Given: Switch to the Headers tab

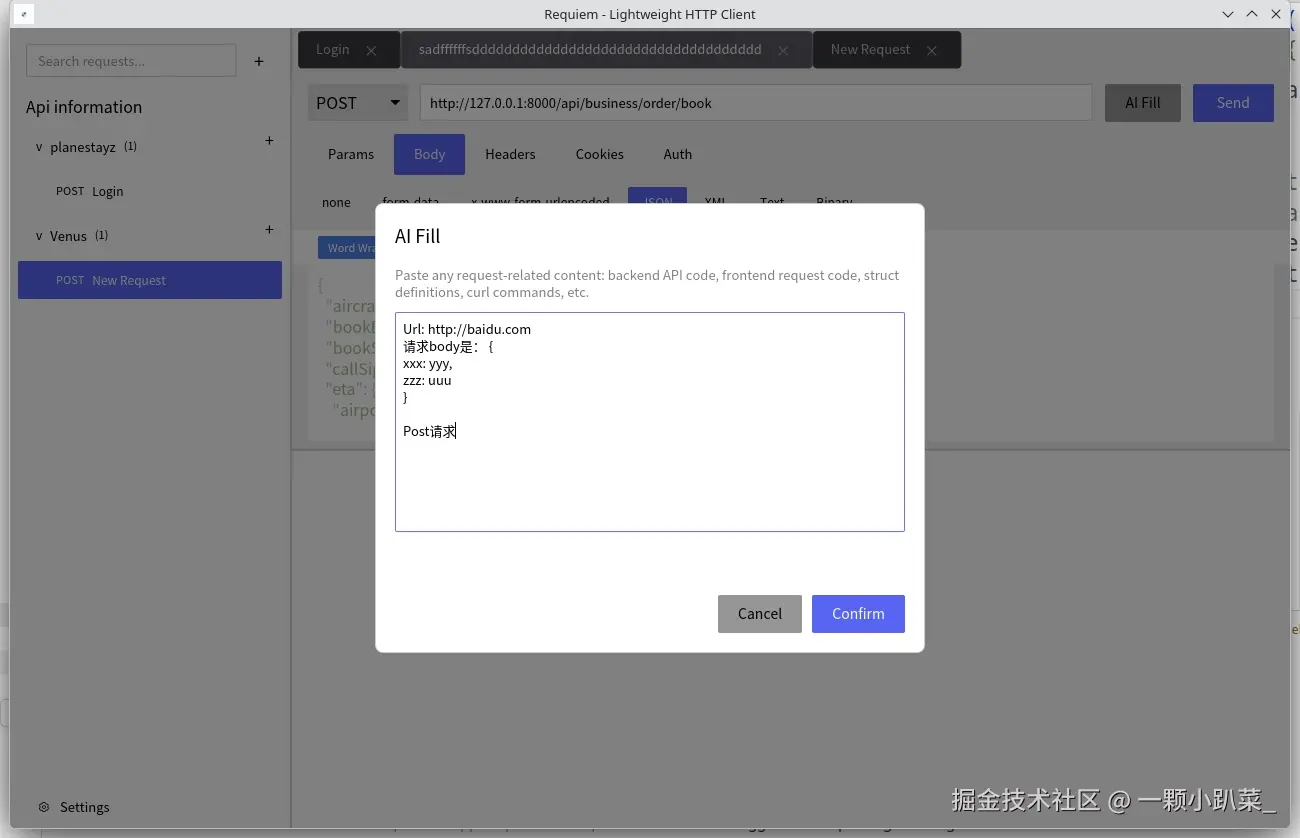Looking at the screenshot, I should 510,154.
